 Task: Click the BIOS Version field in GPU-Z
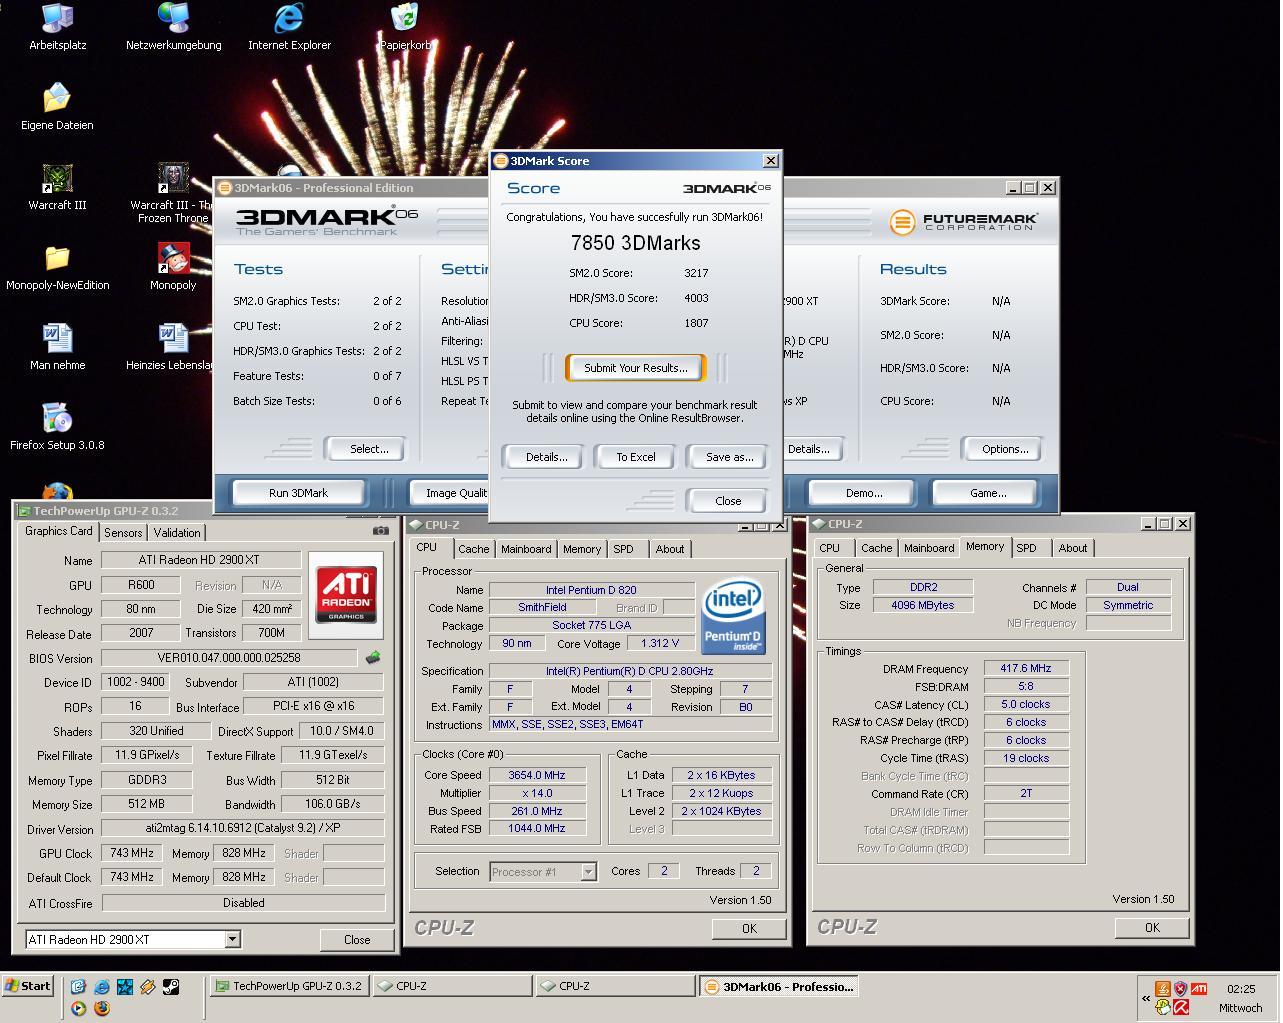[x=228, y=658]
